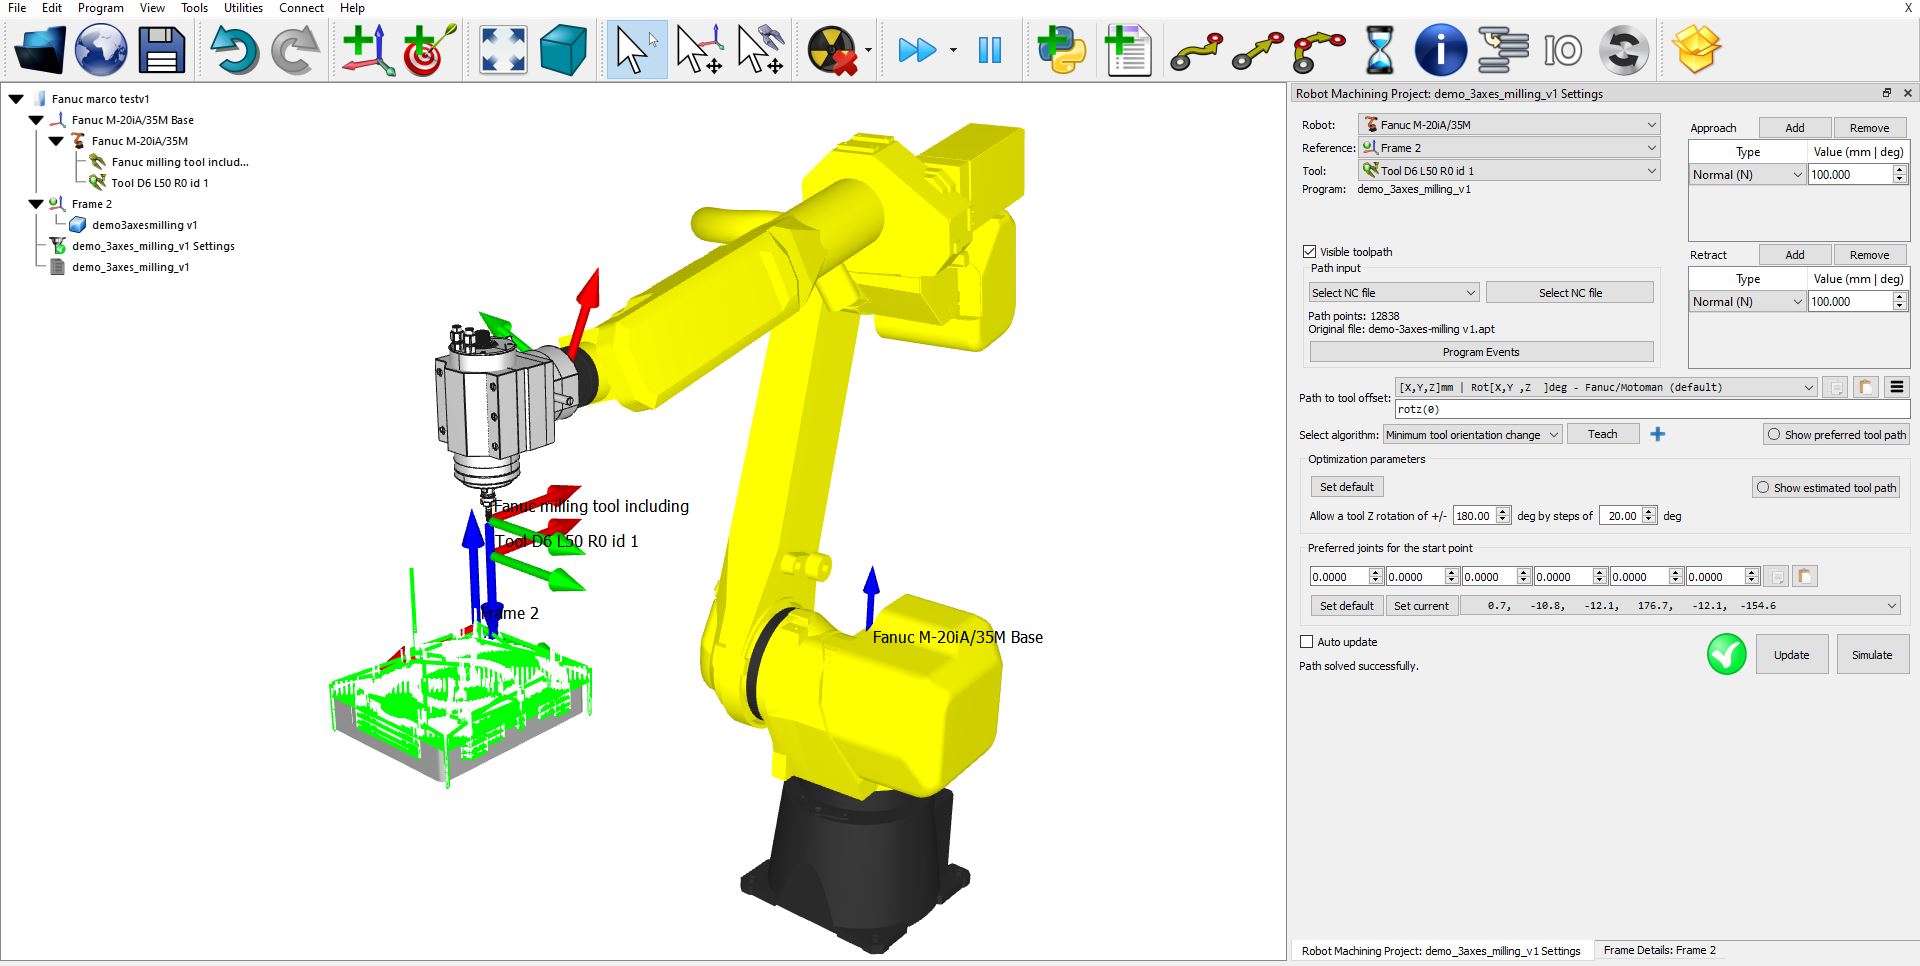Click the Add Python program icon
The image size is (1920, 966).
coord(1061,49)
